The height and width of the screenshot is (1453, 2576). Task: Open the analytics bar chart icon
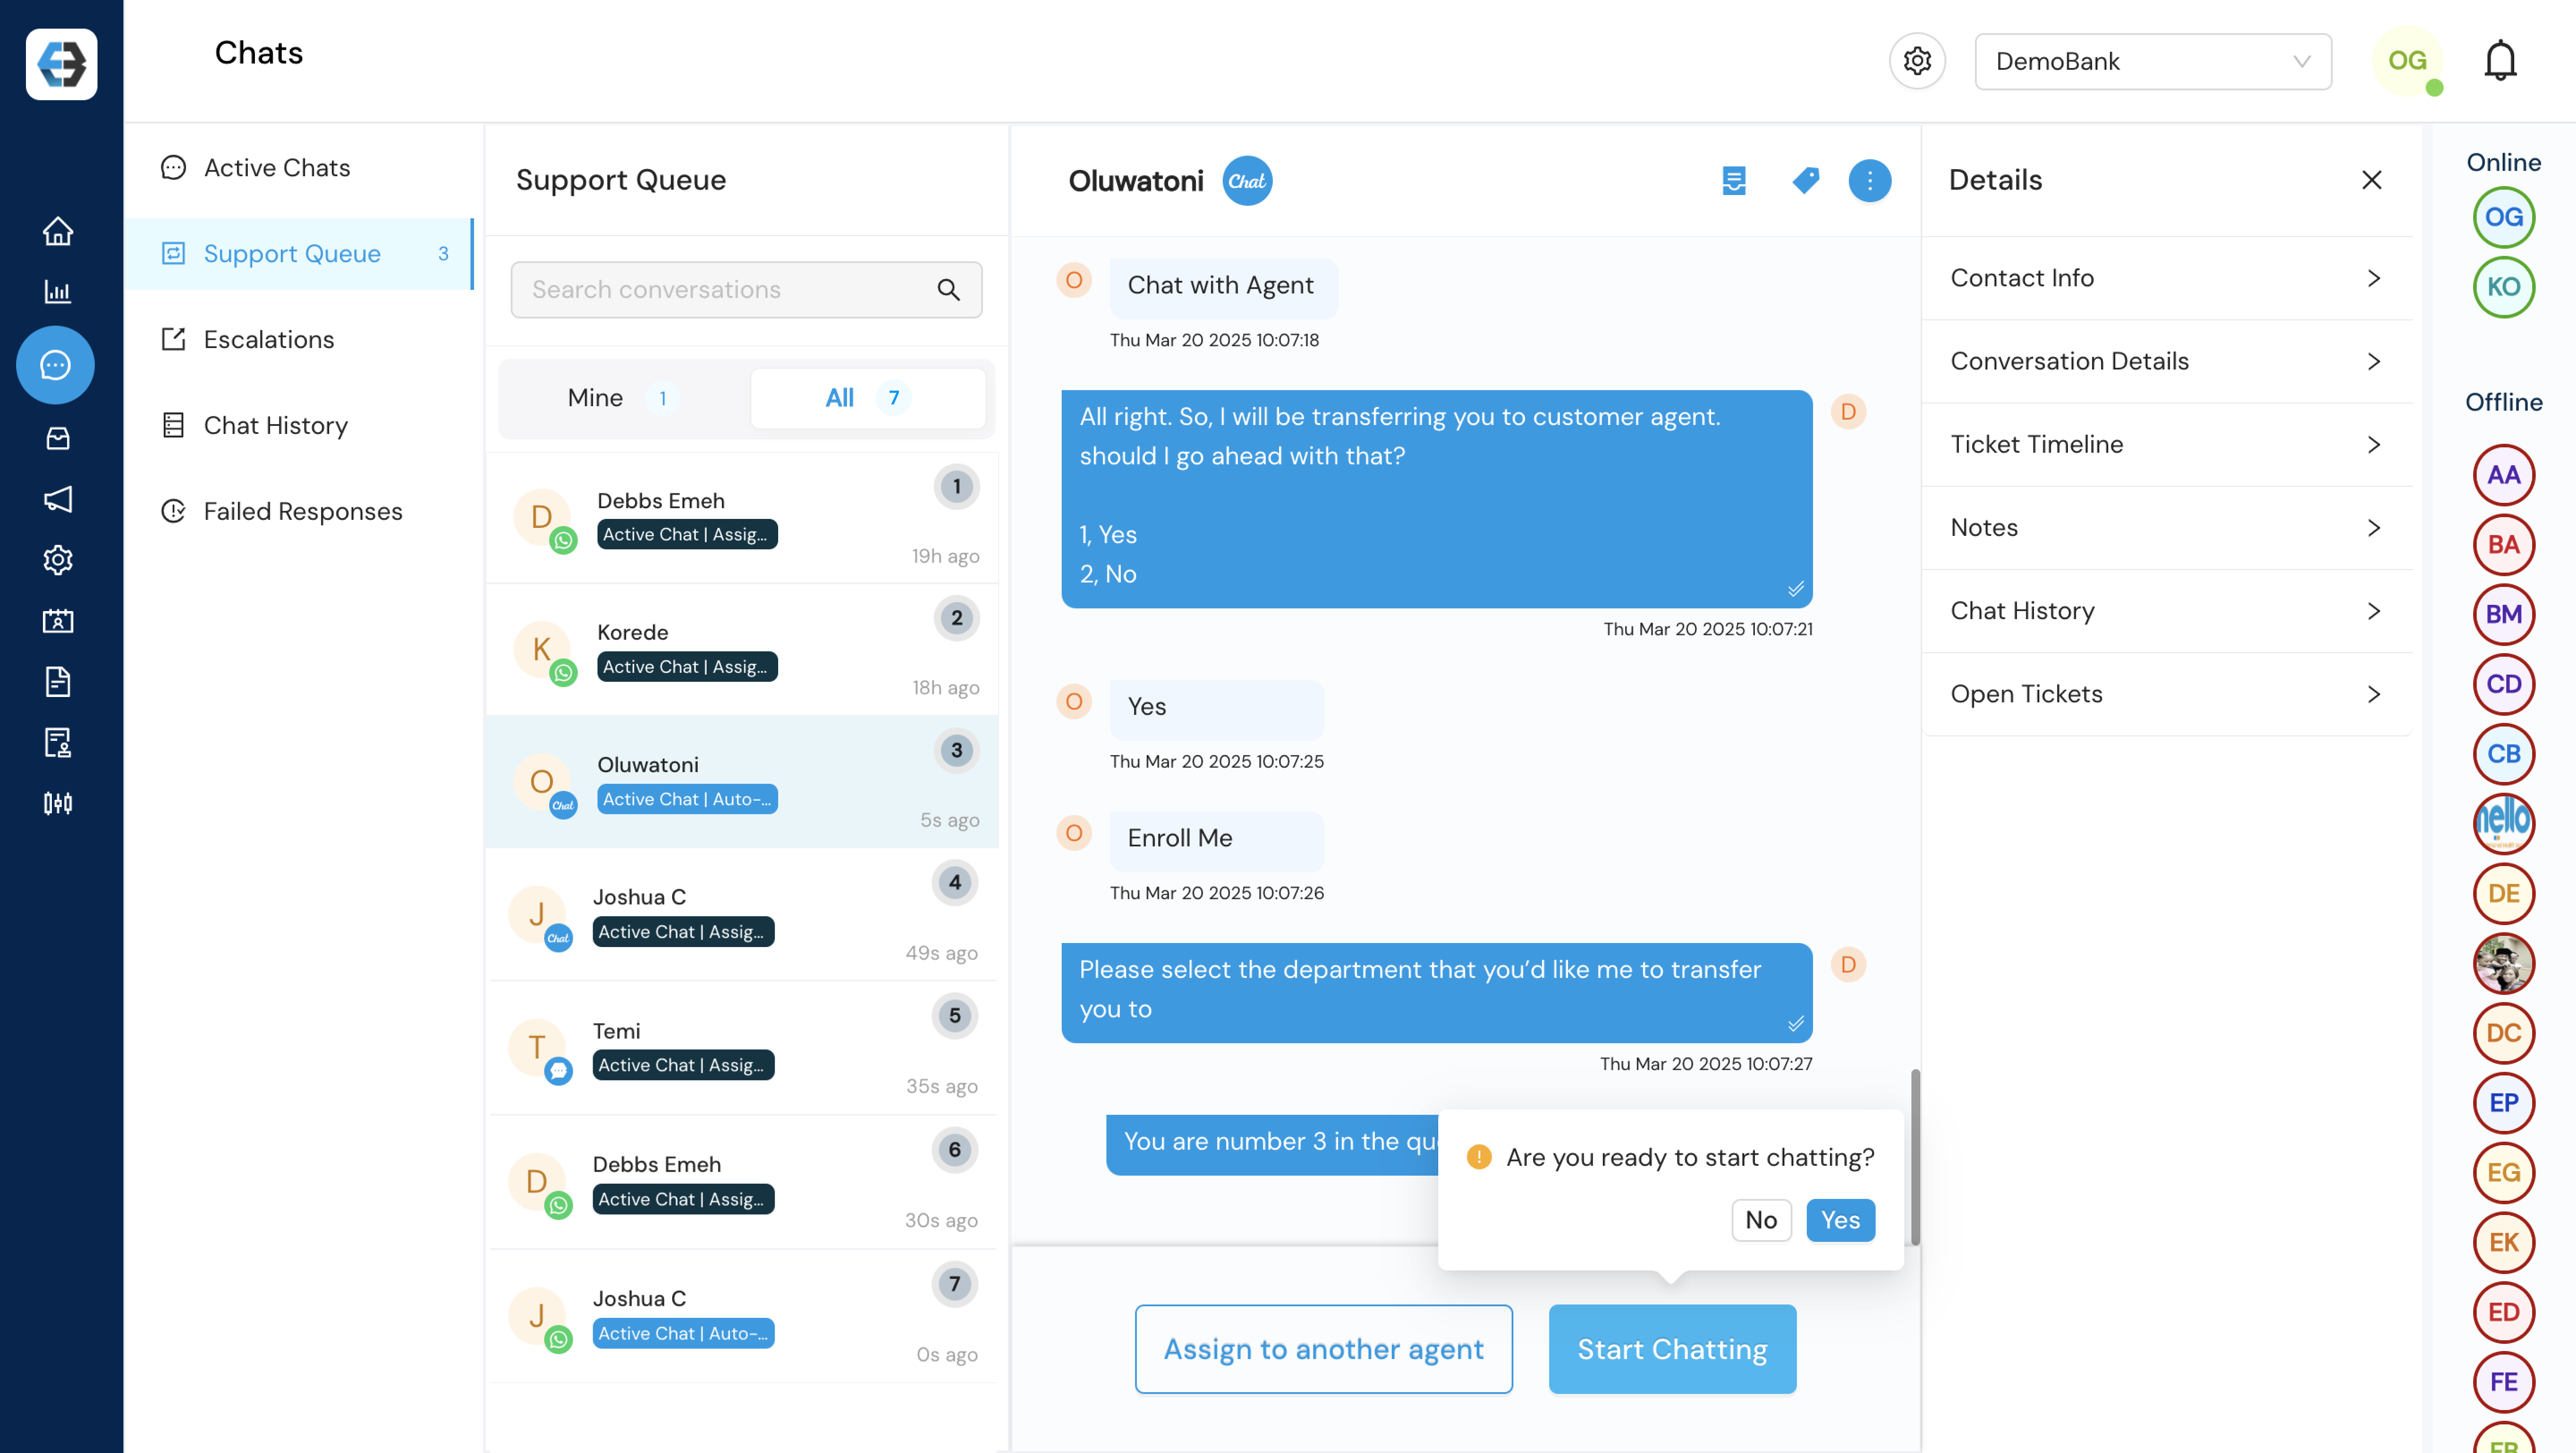tap(58, 292)
